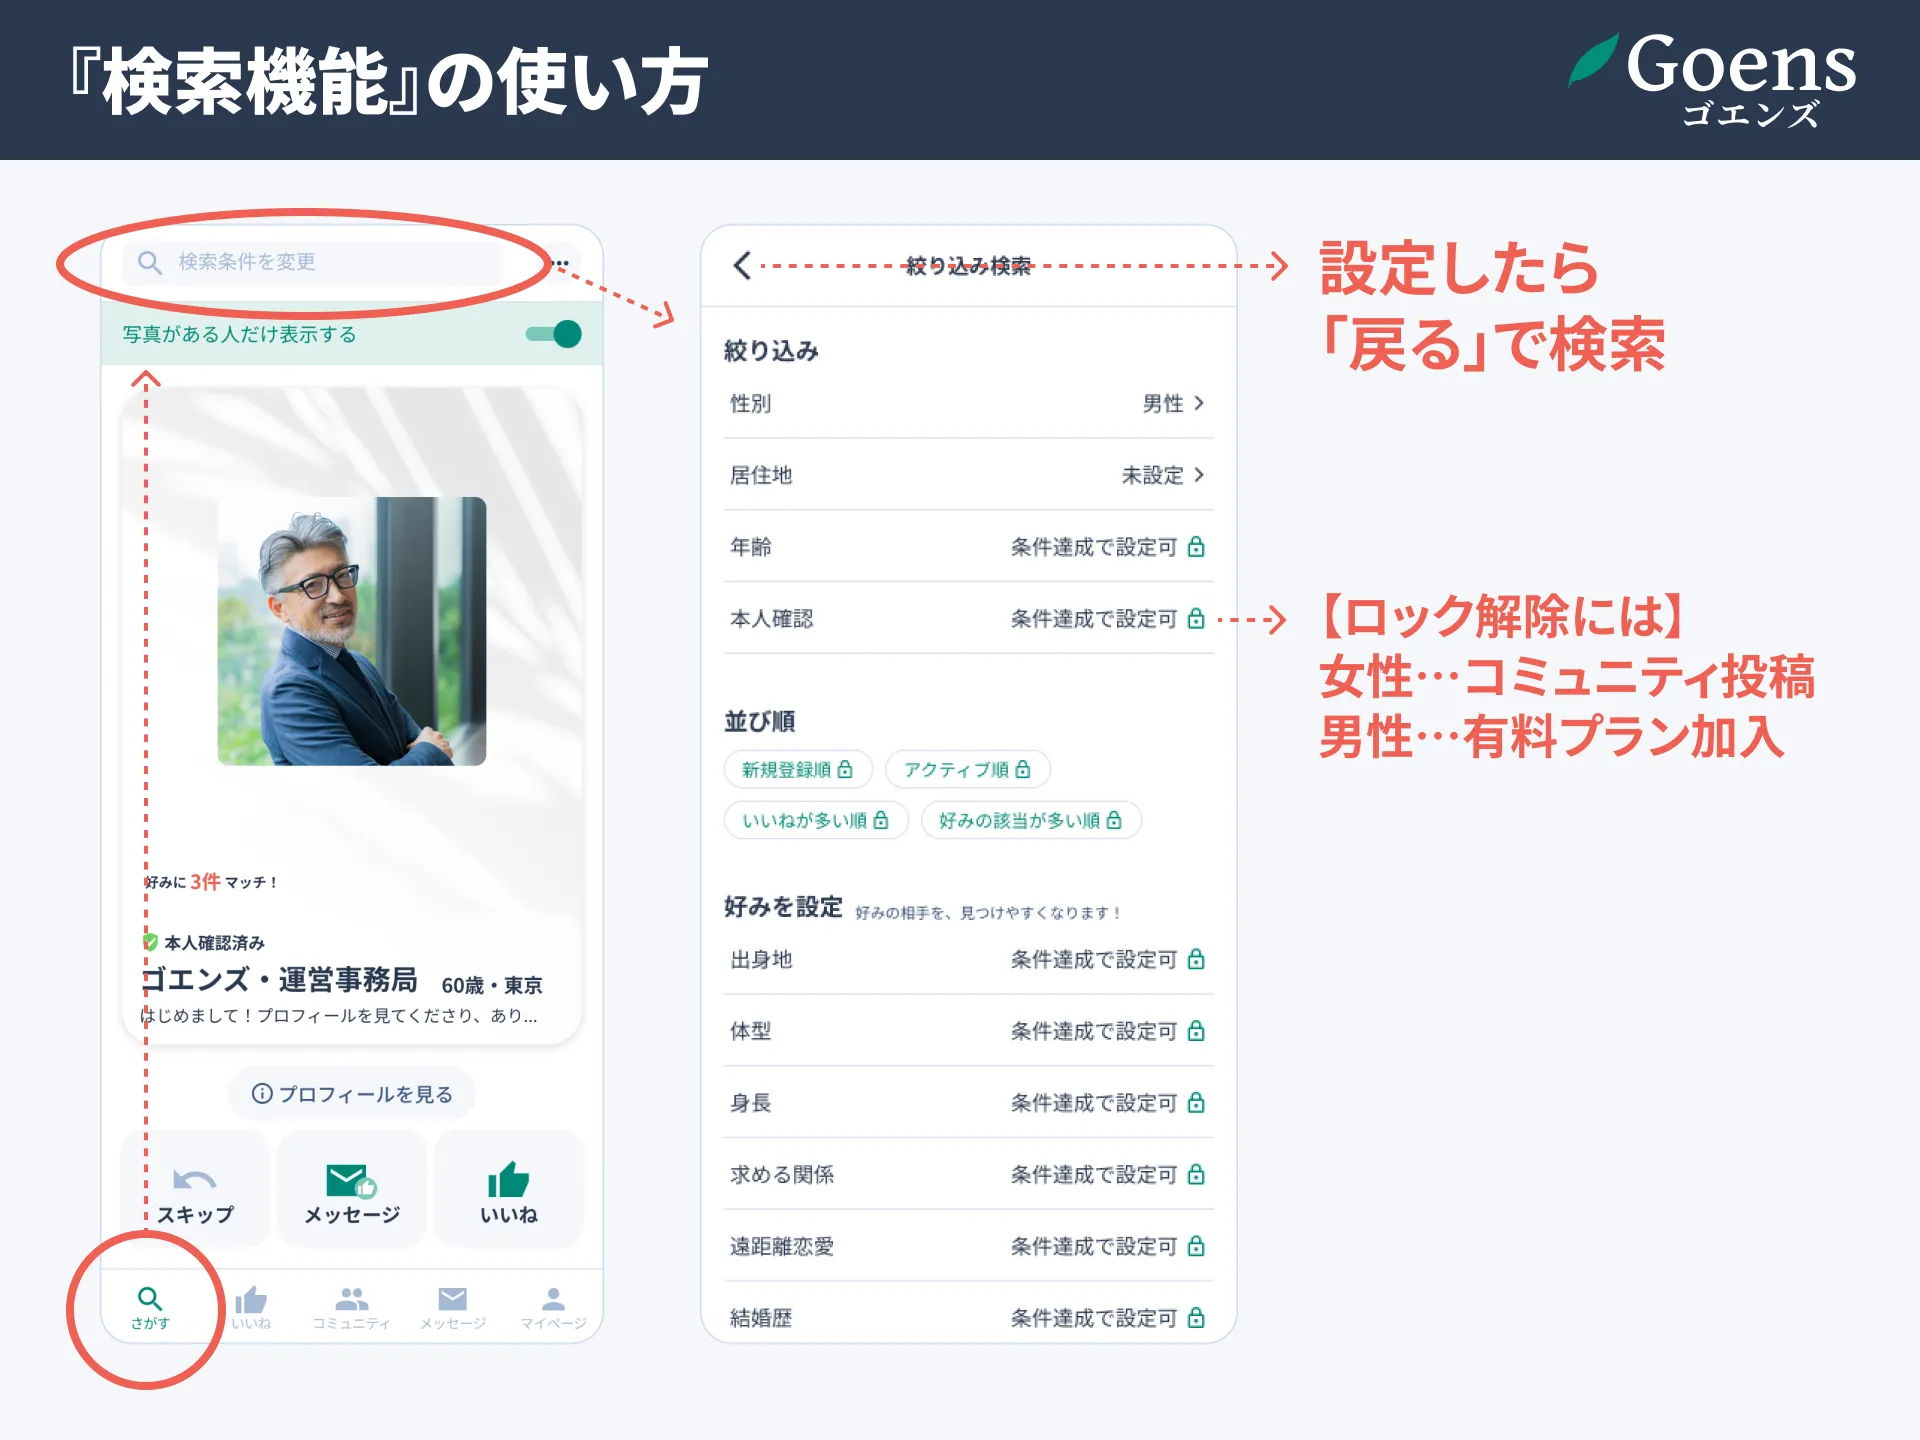This screenshot has width=1920, height=1440.
Task: Click the magnifying glass in the search bar
Action: click(x=150, y=262)
